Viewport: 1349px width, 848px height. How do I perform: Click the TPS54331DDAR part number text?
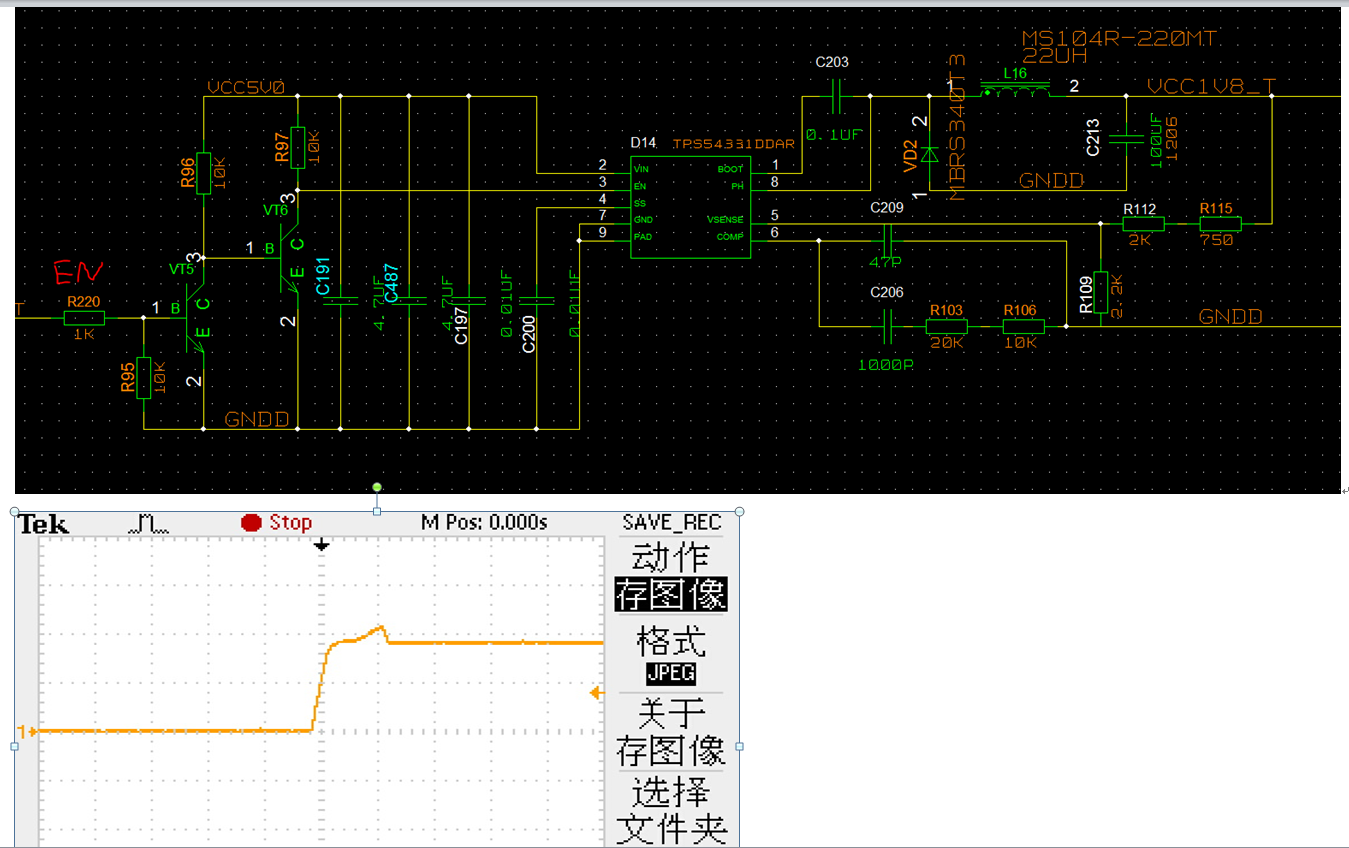pyautogui.click(x=734, y=144)
